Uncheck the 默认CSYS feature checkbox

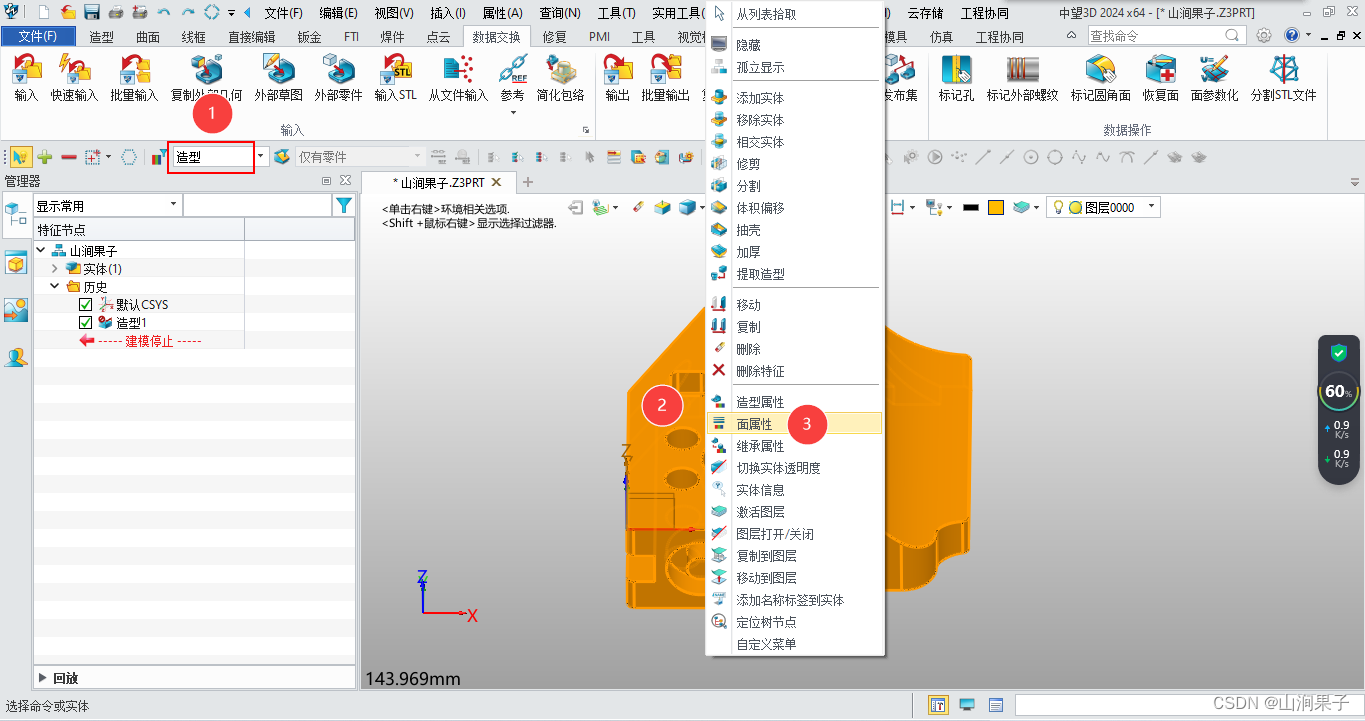86,304
